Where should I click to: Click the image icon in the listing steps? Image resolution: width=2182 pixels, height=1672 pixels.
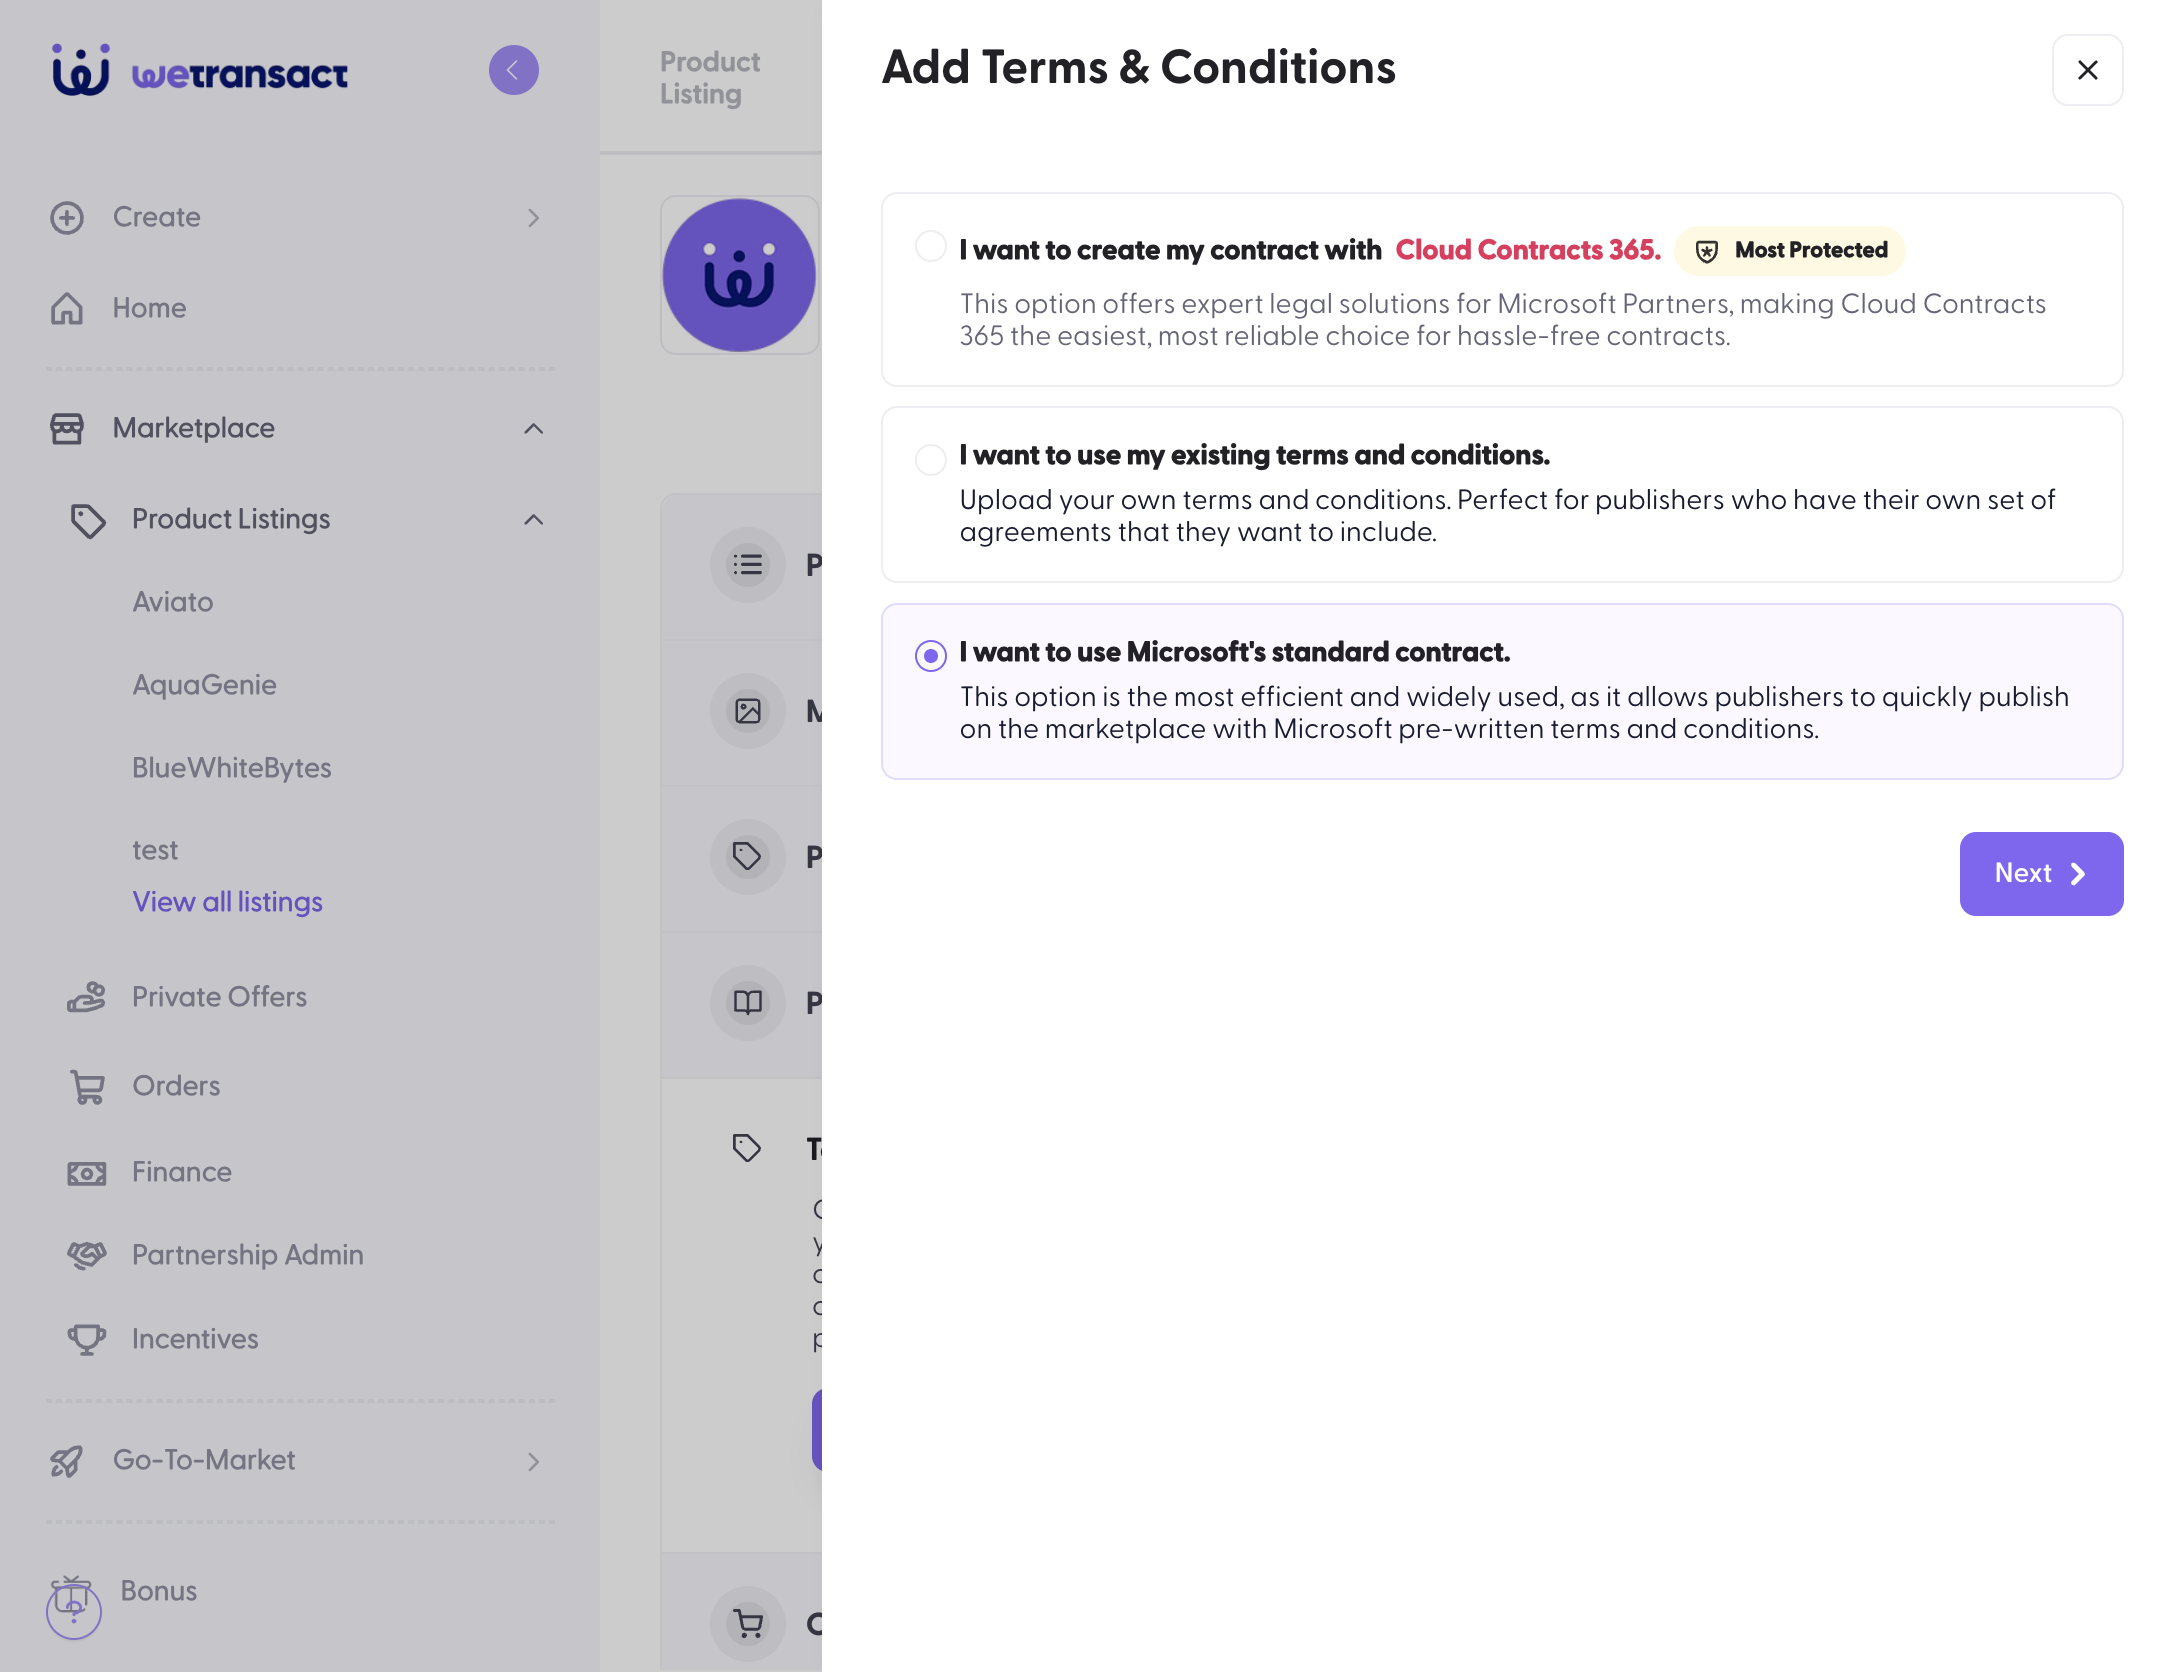click(747, 711)
